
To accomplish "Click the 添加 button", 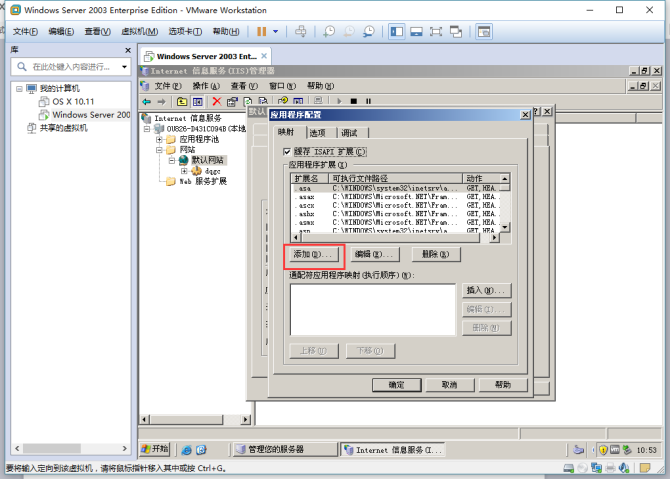I will (x=314, y=255).
